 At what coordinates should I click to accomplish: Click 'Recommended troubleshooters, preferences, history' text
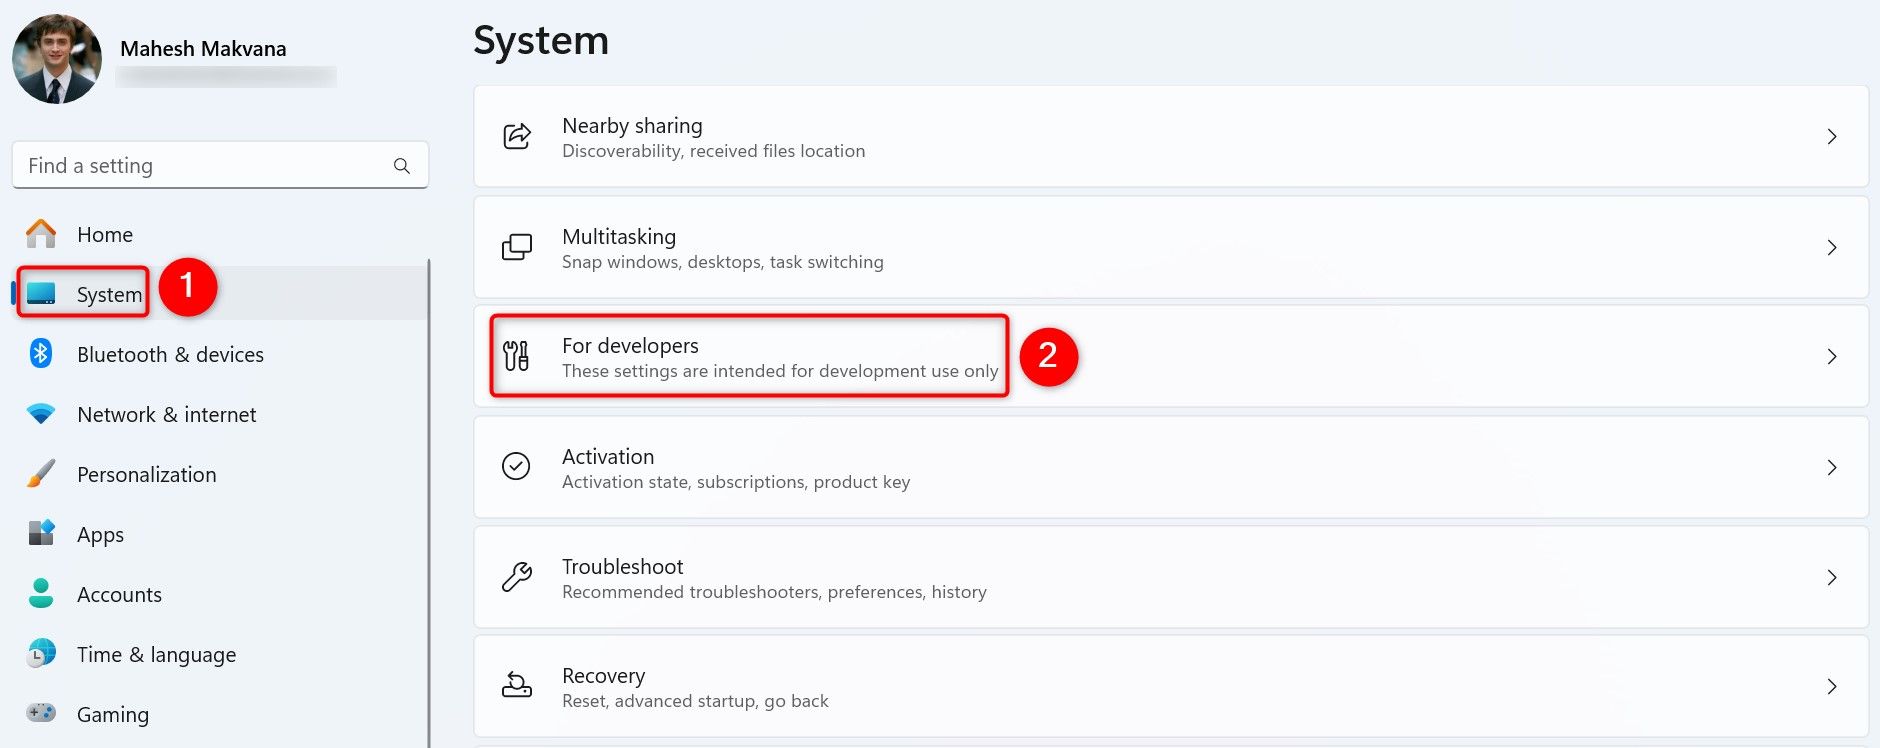pos(774,592)
